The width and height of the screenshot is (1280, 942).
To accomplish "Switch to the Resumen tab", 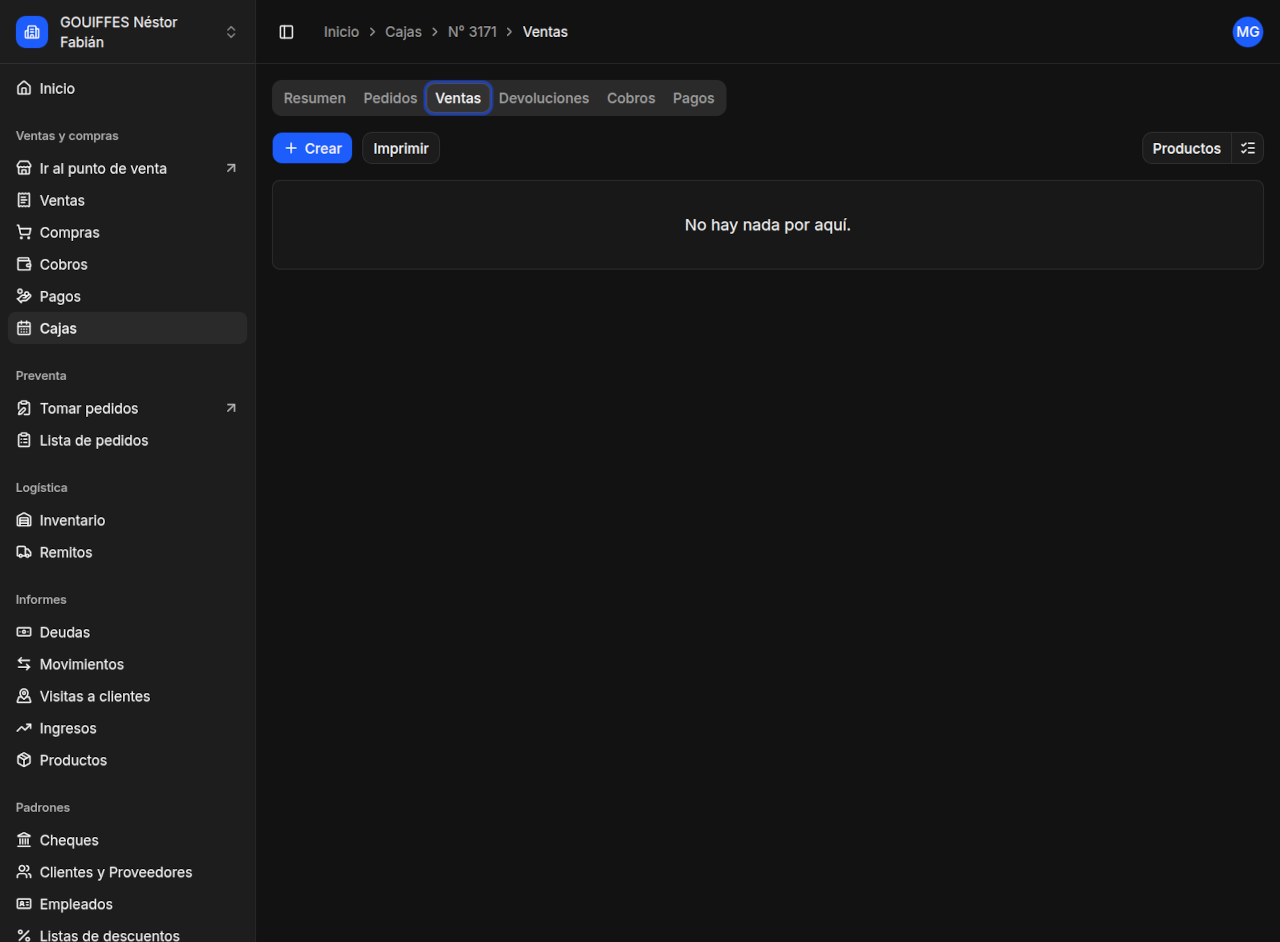I will click(x=315, y=98).
